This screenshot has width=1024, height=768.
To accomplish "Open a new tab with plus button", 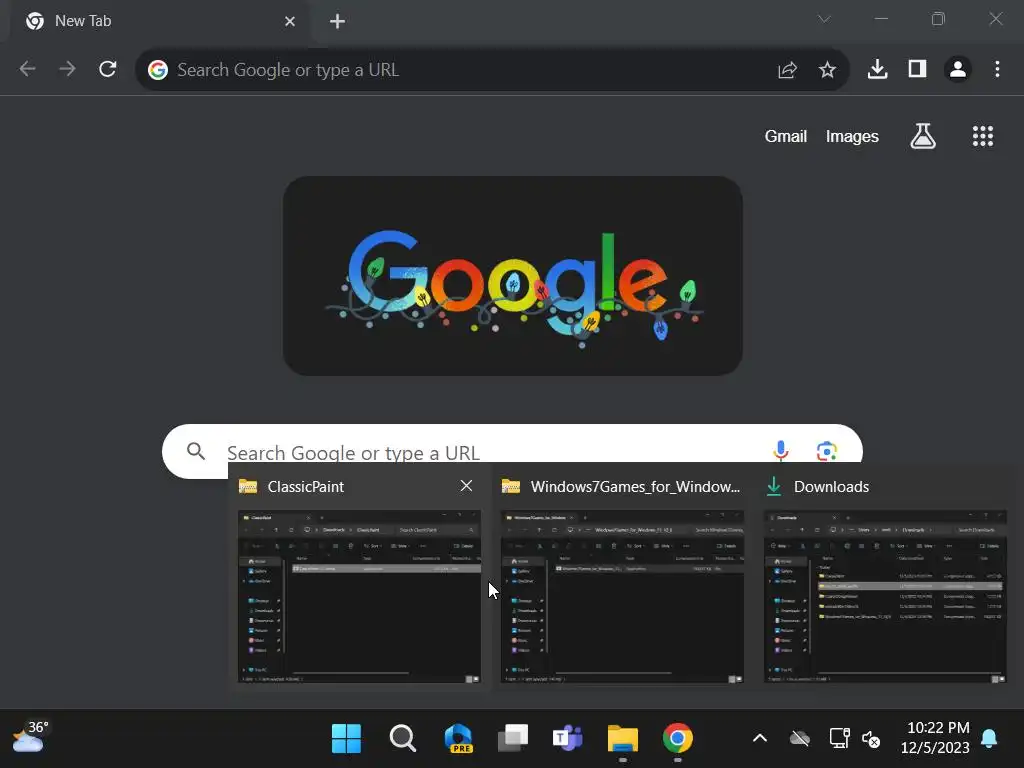I will point(338,22).
